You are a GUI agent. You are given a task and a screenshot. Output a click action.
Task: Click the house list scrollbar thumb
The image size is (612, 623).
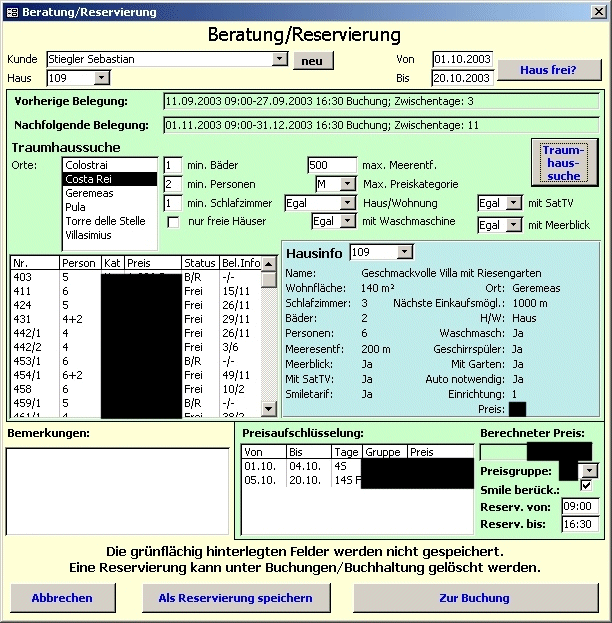tap(269, 279)
